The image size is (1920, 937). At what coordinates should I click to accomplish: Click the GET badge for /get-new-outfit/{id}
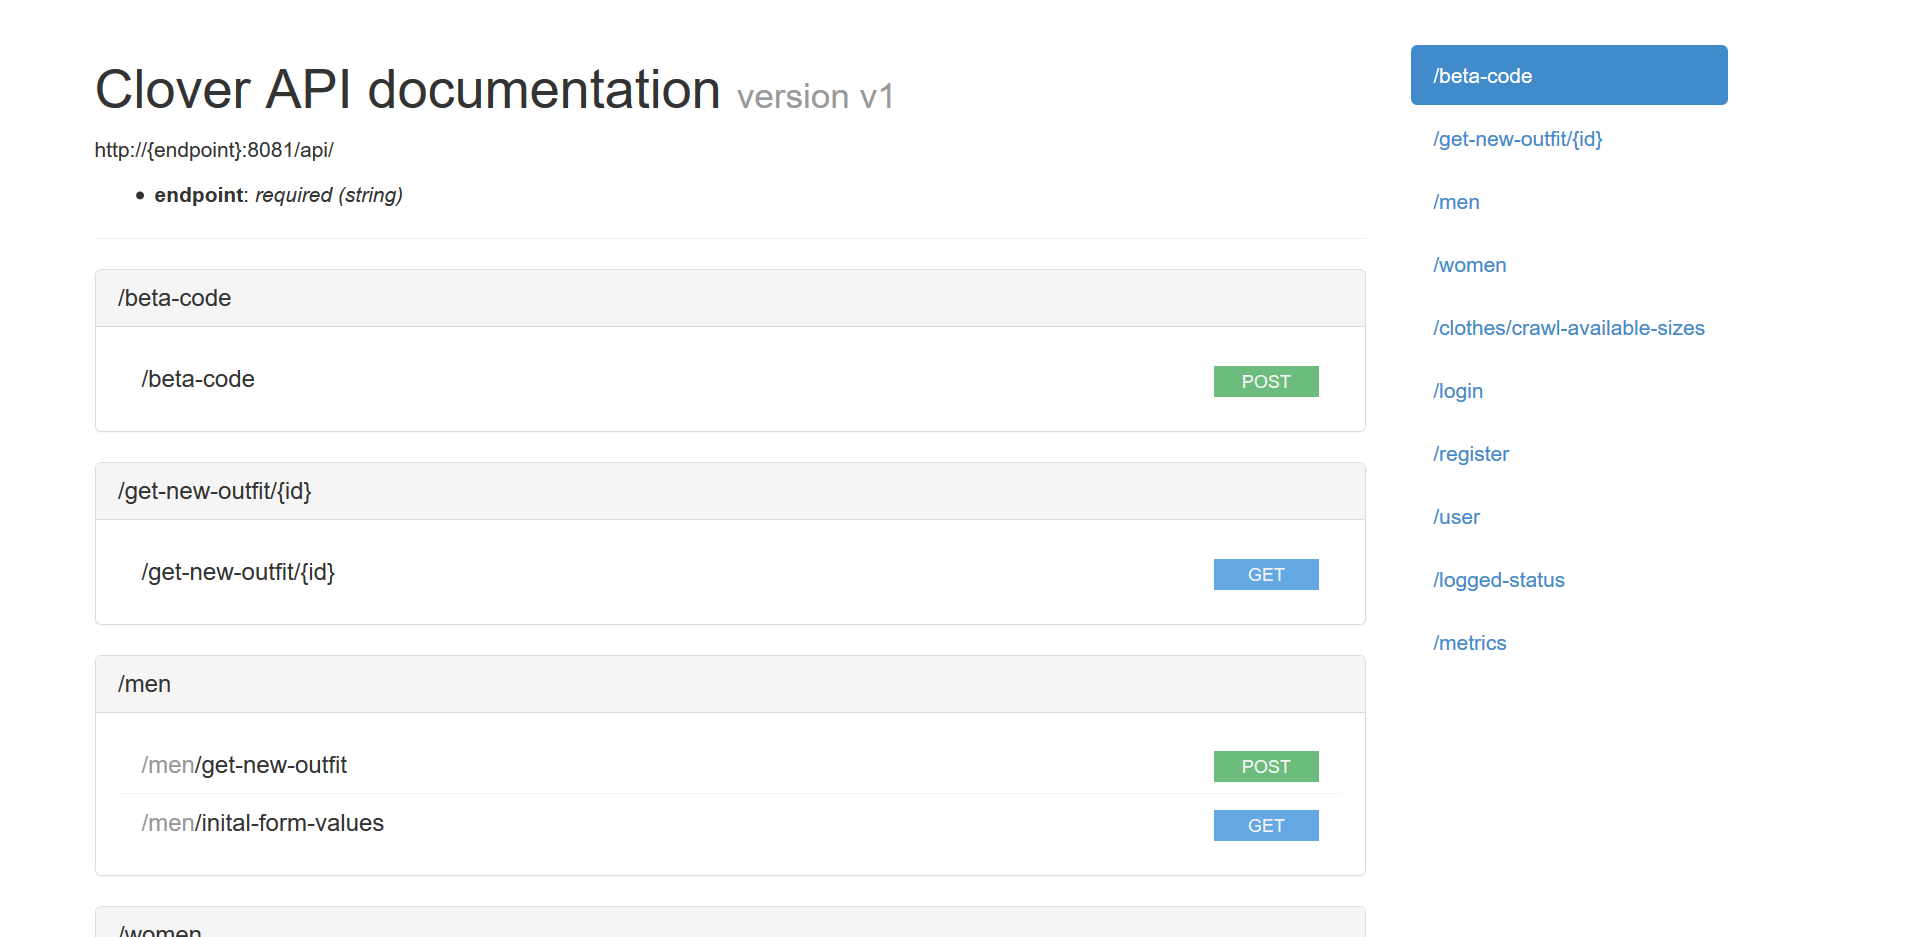tap(1265, 574)
